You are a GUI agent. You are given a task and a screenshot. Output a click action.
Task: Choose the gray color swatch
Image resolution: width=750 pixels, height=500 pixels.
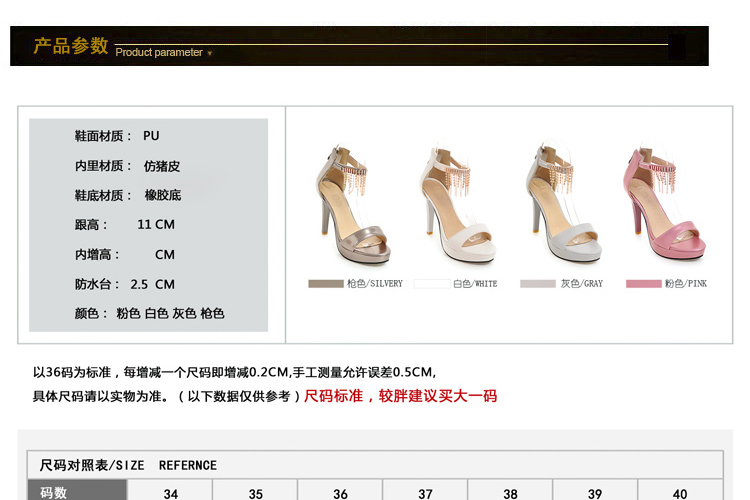[537, 284]
